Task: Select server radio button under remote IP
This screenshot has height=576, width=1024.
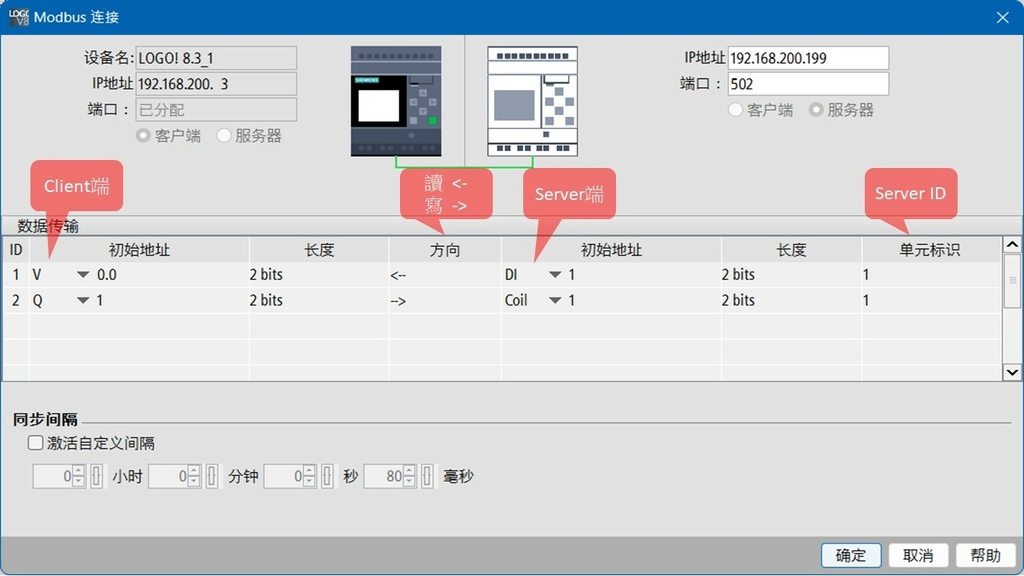Action: point(816,110)
